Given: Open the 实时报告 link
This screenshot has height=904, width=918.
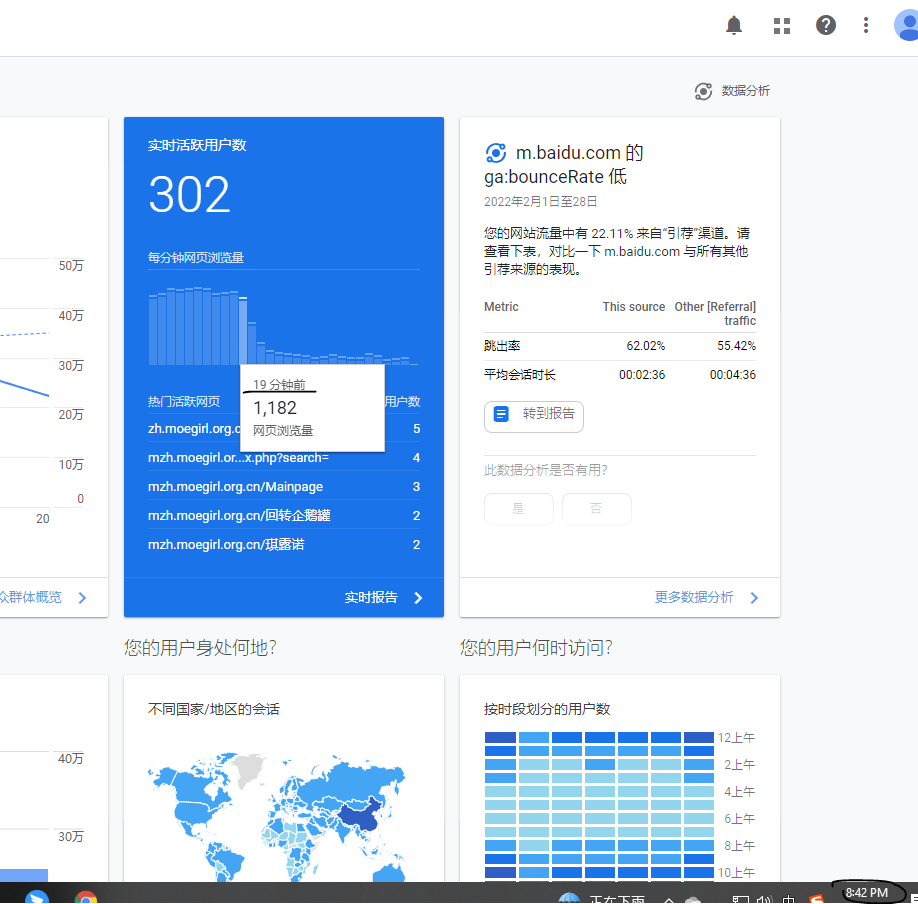Looking at the screenshot, I should point(384,597).
